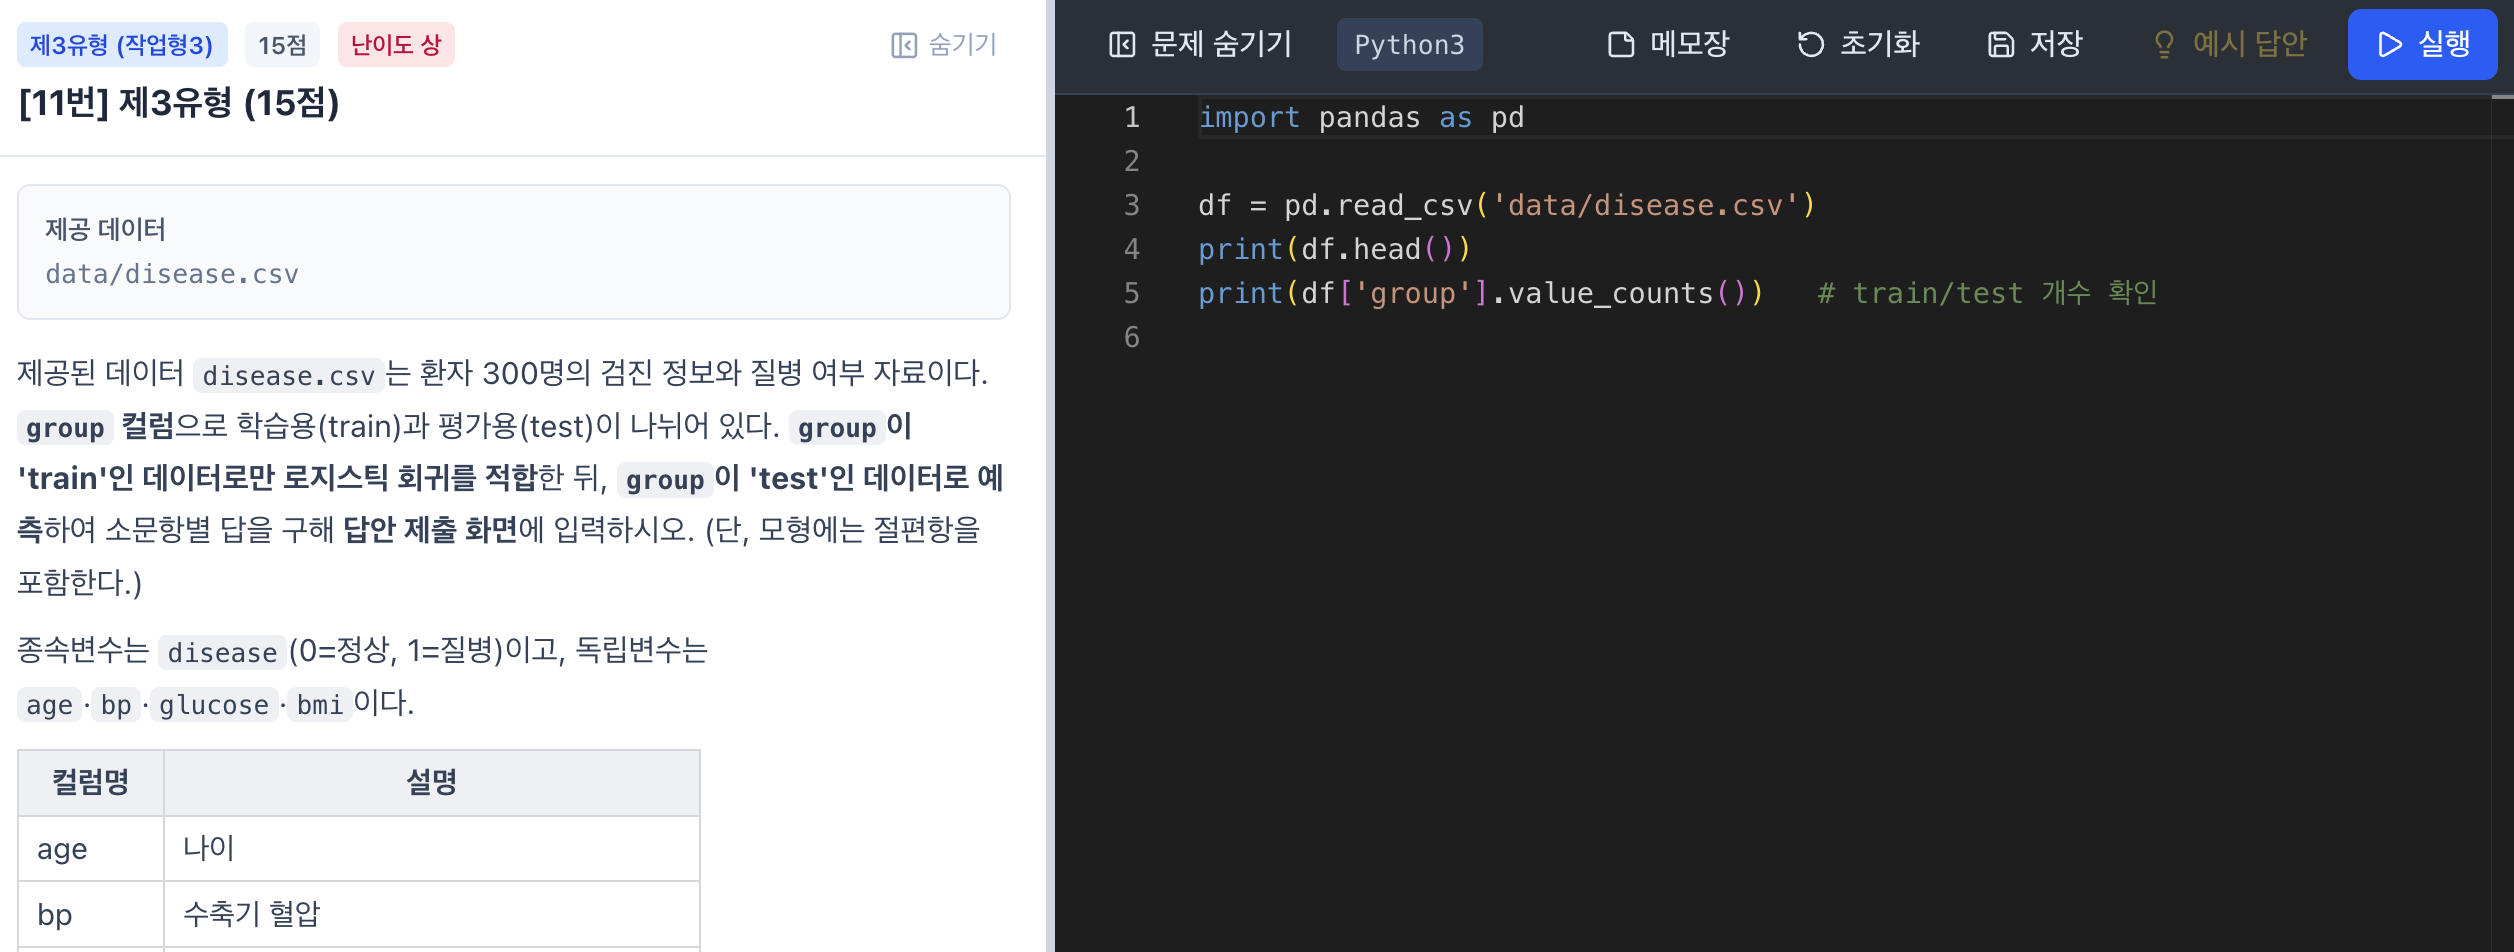
Task: Click the 제3유형 (작업형3) tag
Action: click(122, 45)
